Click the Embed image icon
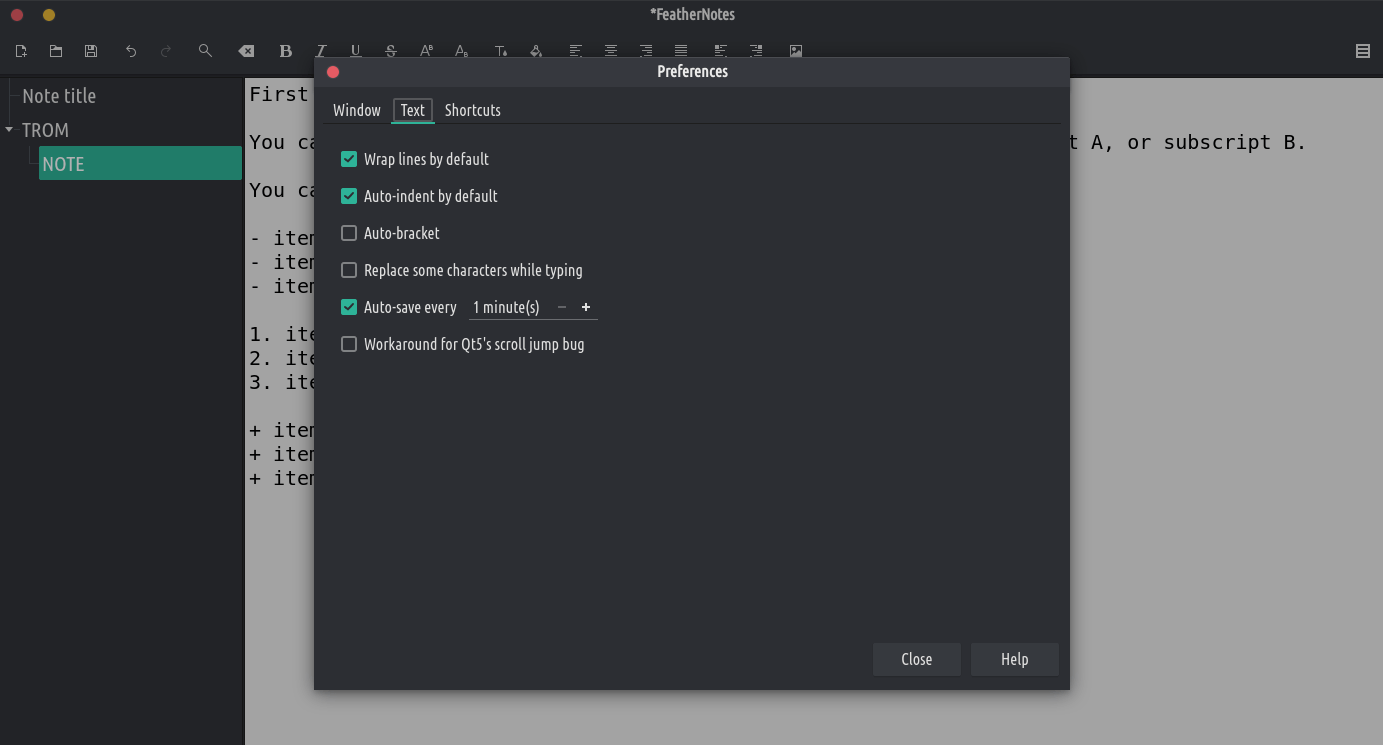 pyautogui.click(x=796, y=51)
